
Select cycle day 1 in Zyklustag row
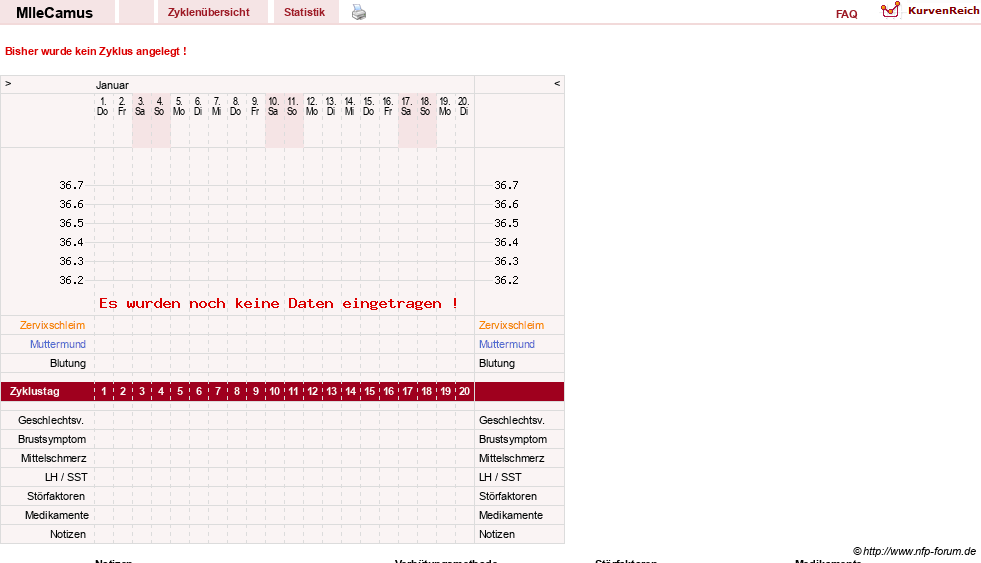point(104,392)
